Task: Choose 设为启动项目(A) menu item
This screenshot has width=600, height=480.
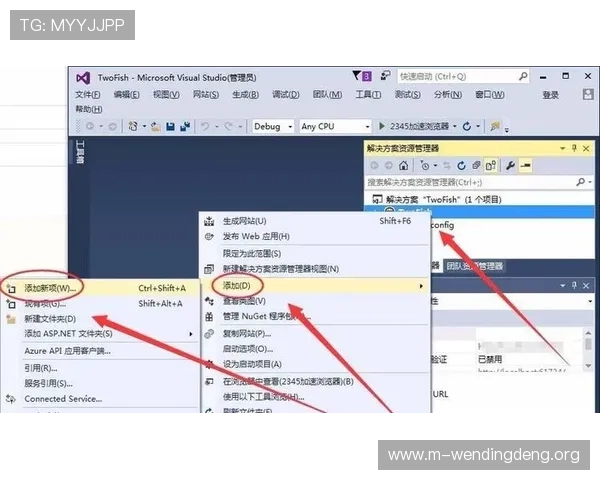Action: click(315, 364)
